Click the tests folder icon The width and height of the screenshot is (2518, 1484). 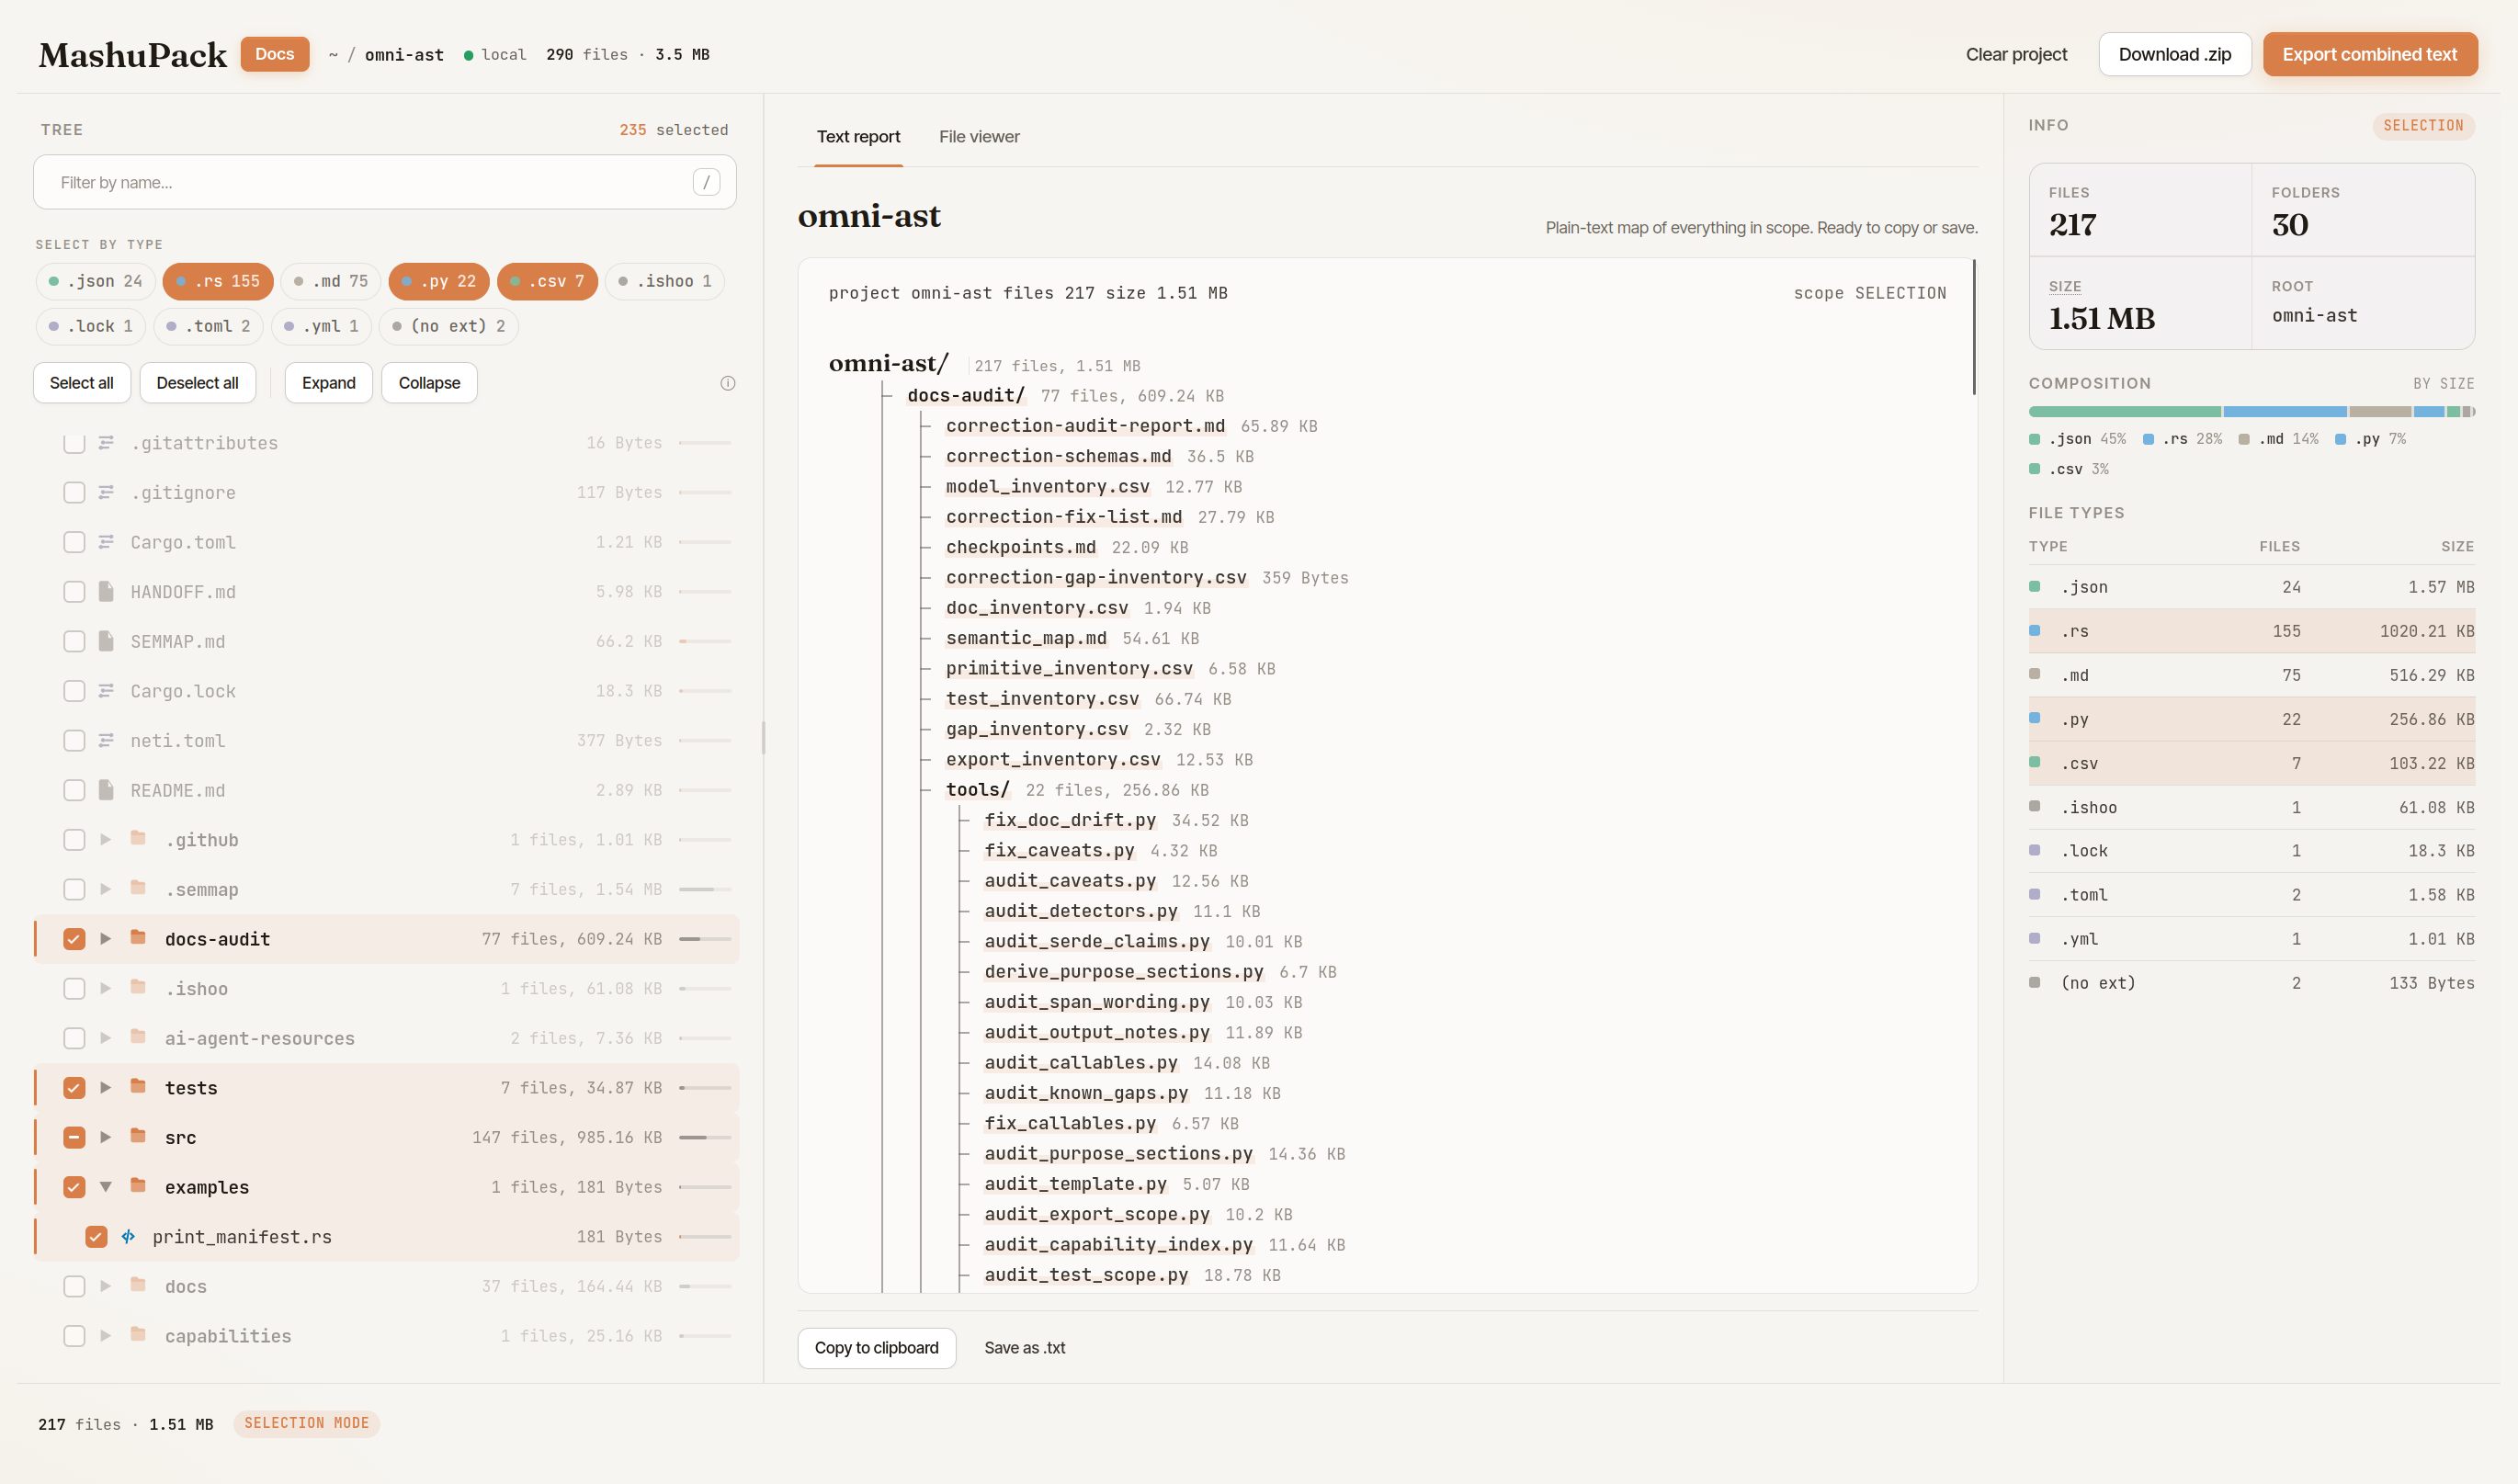coord(138,1086)
